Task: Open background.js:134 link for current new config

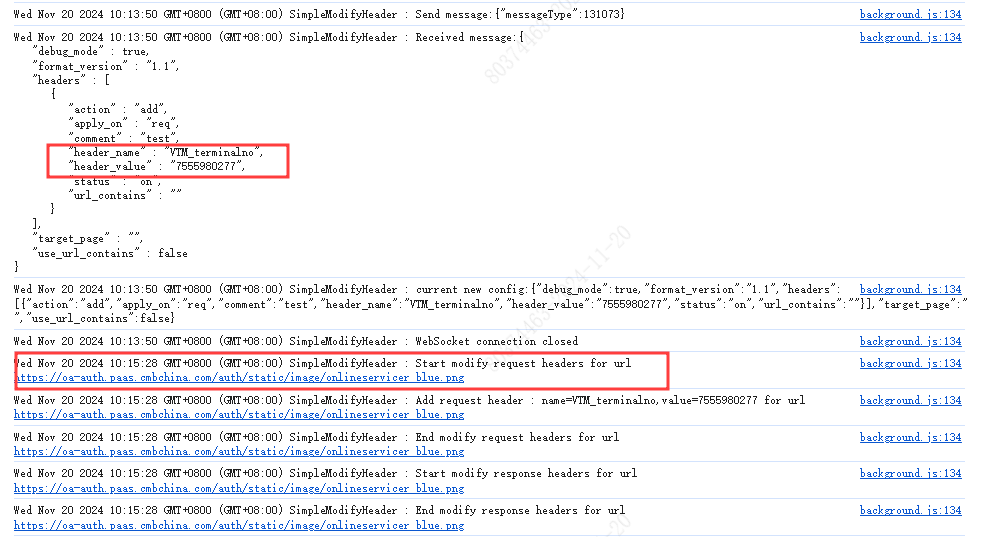Action: click(x=910, y=289)
